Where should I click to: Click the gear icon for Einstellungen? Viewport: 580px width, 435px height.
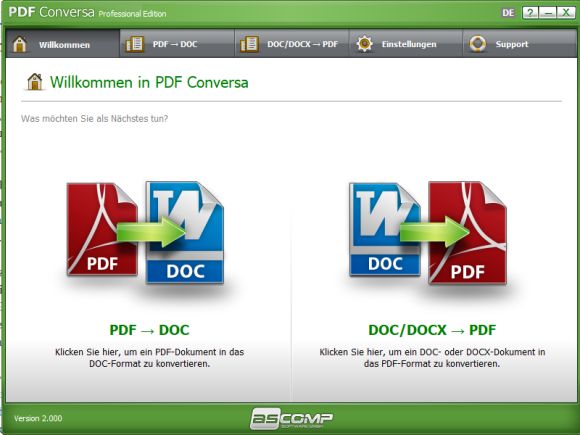point(364,44)
